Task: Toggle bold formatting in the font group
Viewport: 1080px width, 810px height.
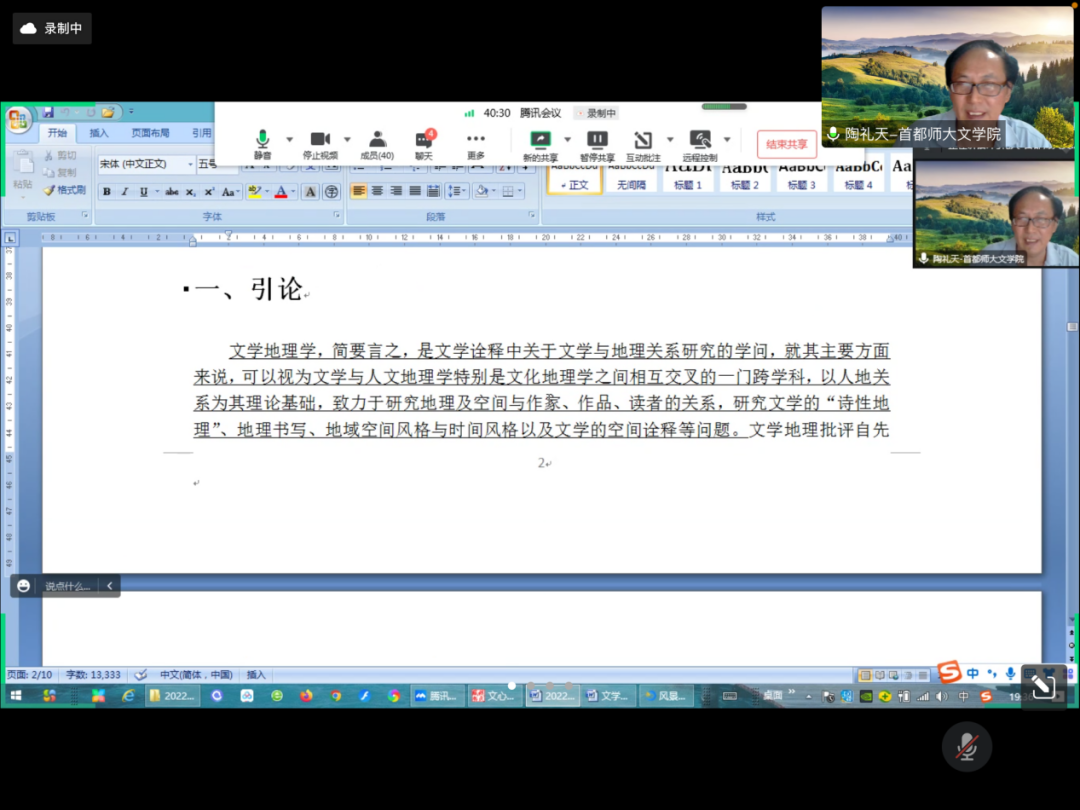Action: click(x=107, y=192)
